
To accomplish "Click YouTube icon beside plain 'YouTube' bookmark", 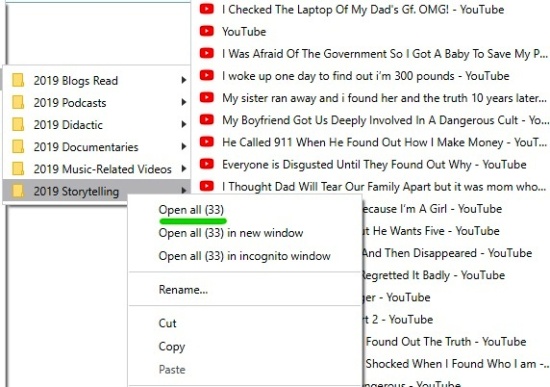I will [x=207, y=31].
